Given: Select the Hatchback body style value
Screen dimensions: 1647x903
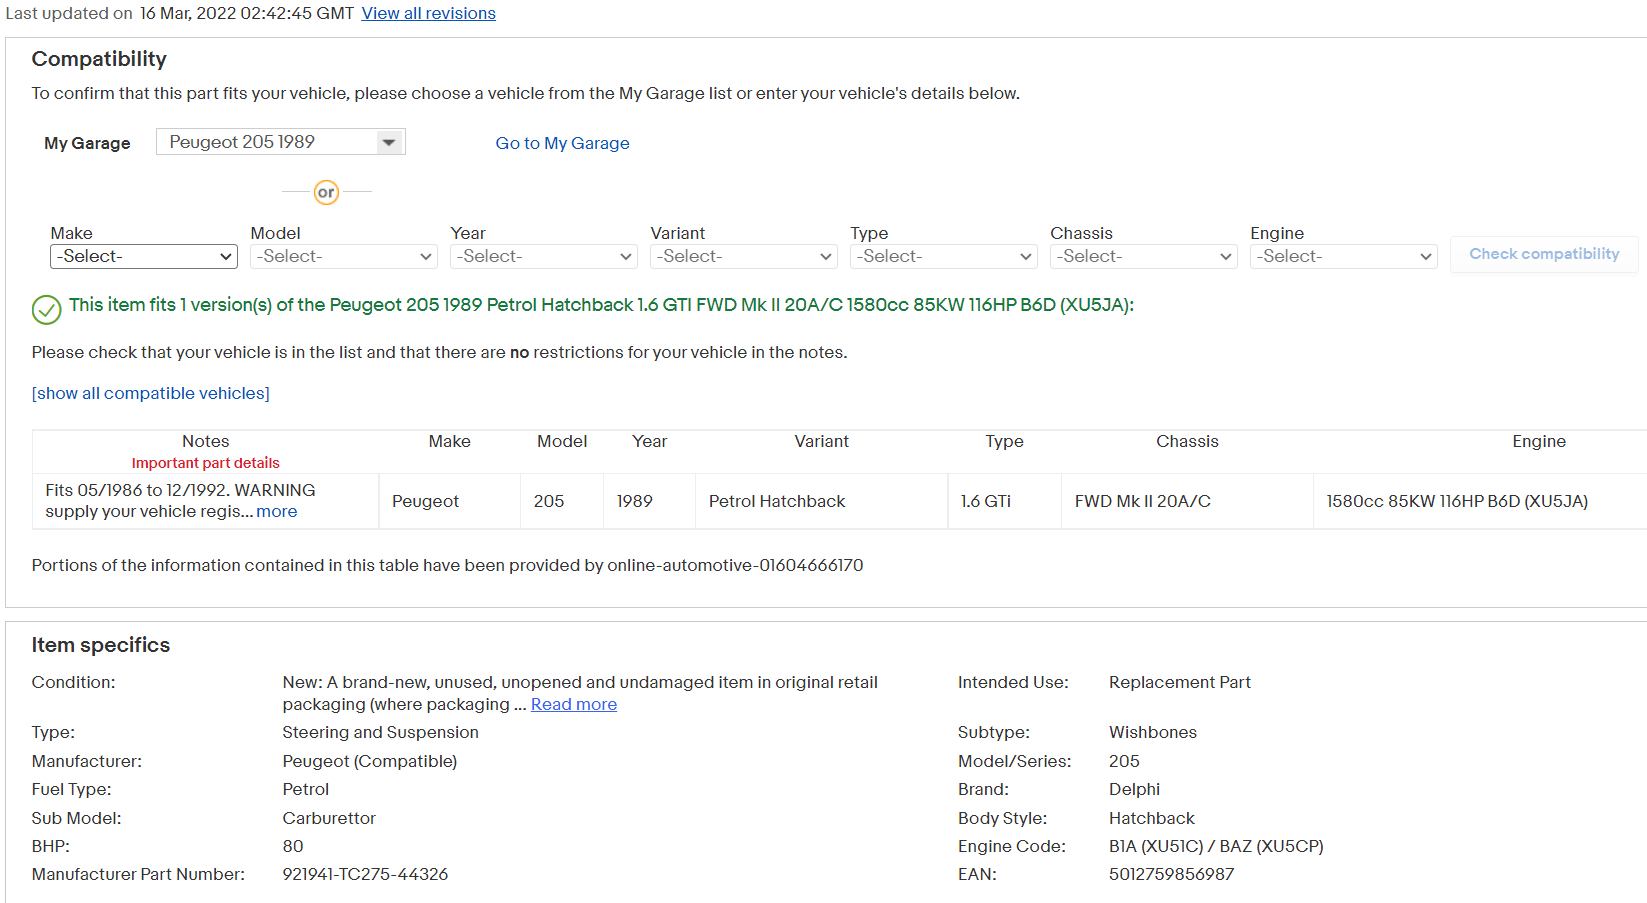Looking at the screenshot, I should pos(1152,818).
